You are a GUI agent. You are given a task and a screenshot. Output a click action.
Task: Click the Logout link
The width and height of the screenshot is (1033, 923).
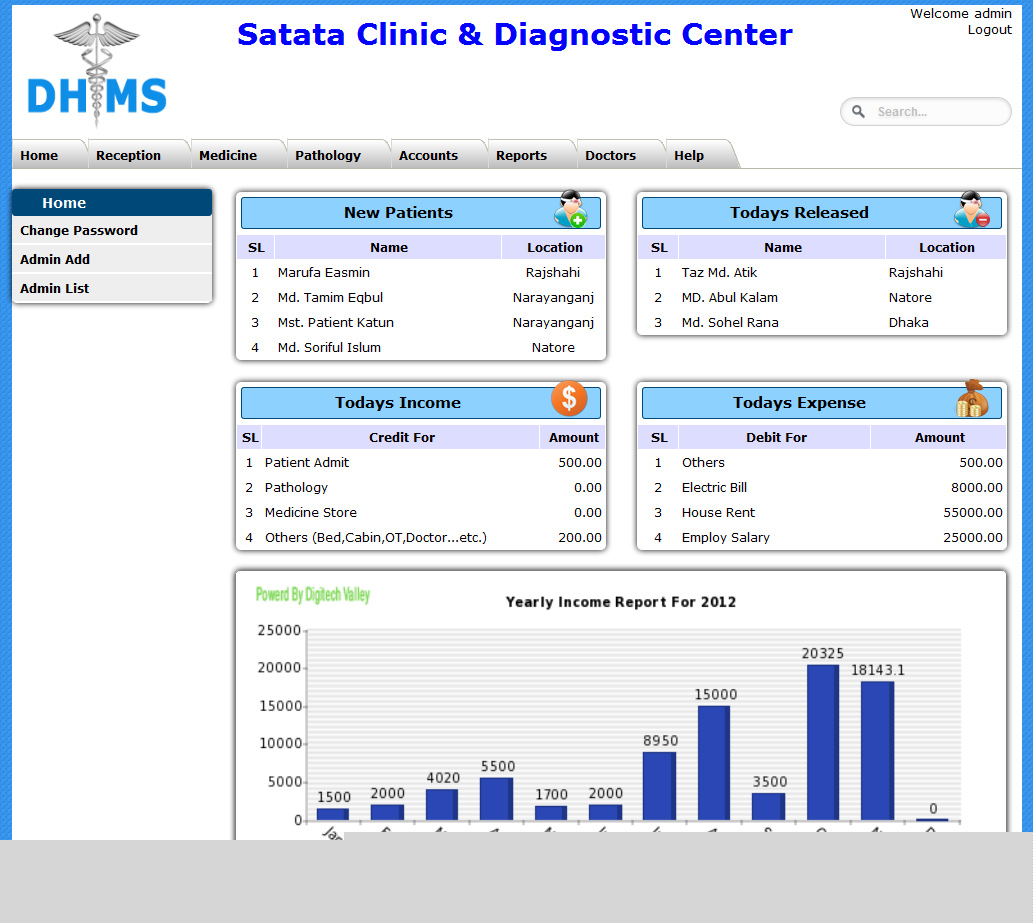(x=989, y=30)
